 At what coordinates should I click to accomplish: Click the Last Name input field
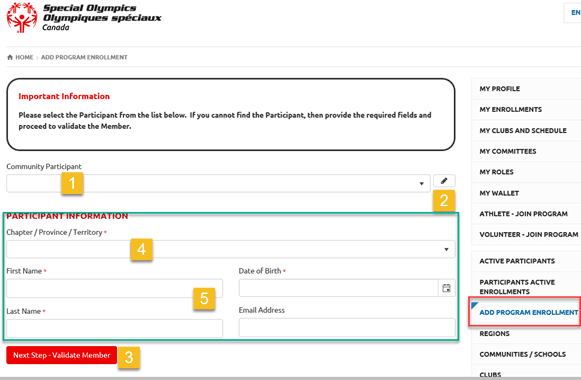[x=114, y=328]
